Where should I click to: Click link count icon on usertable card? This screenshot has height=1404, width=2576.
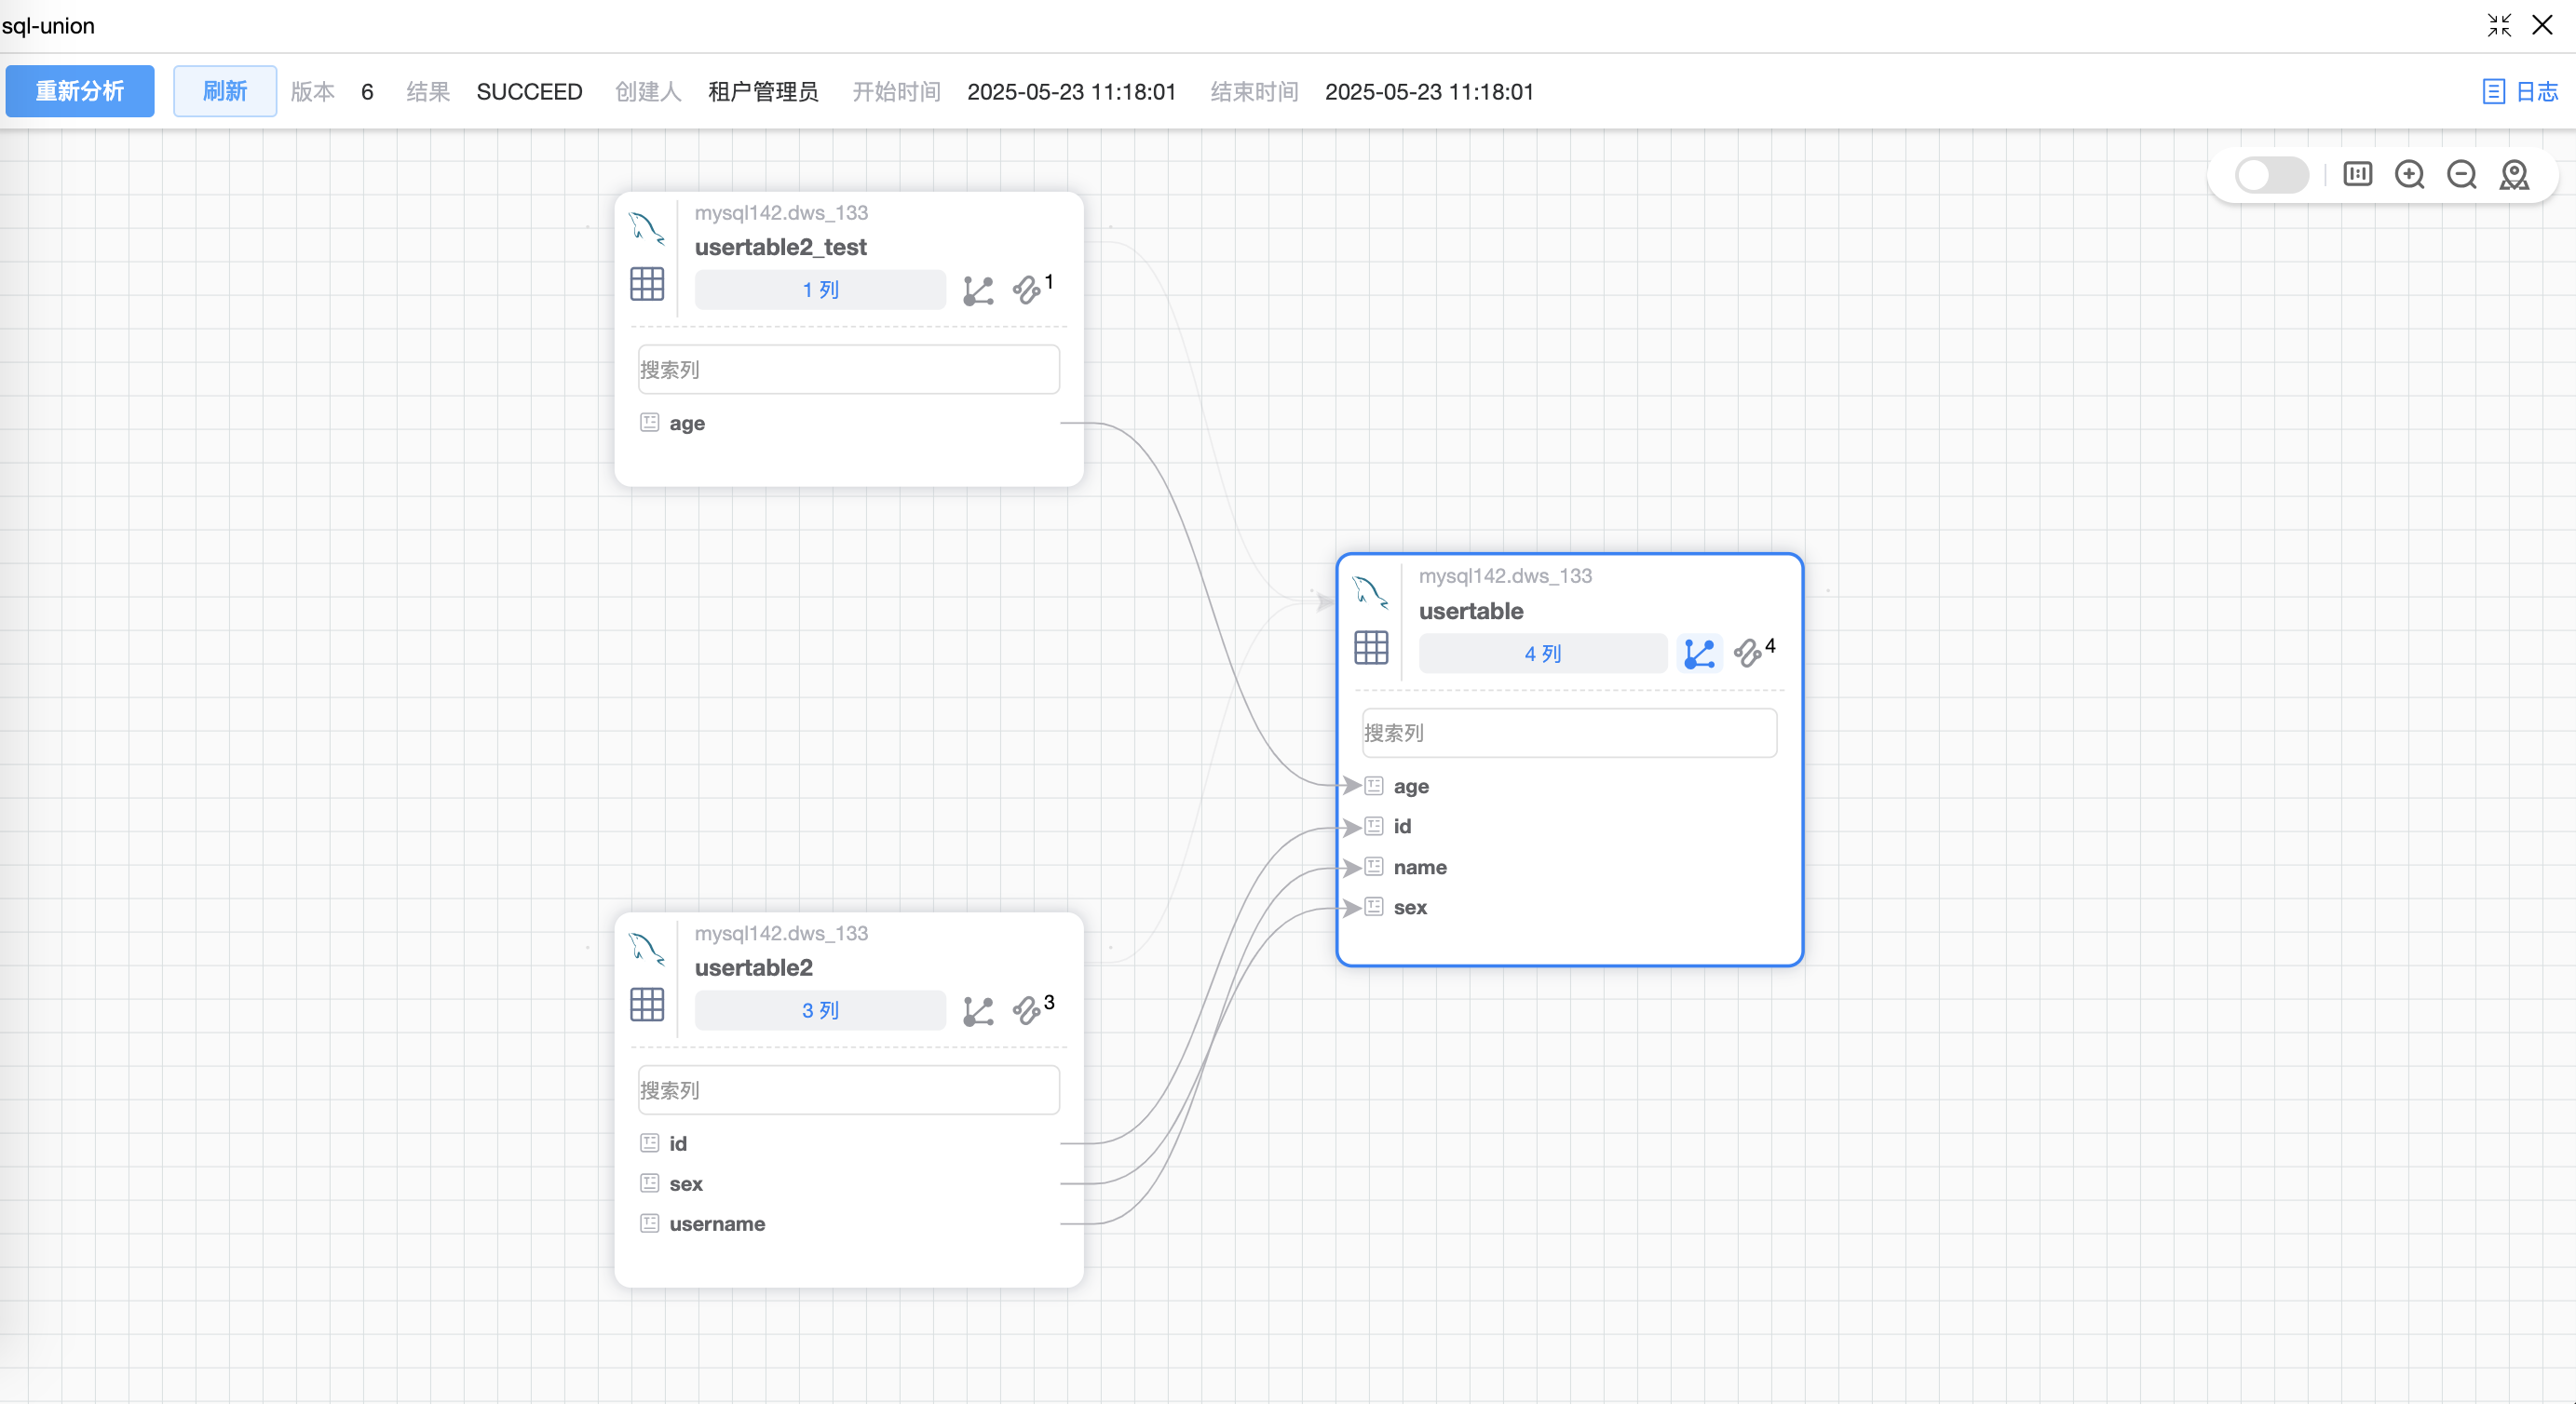tap(1748, 653)
